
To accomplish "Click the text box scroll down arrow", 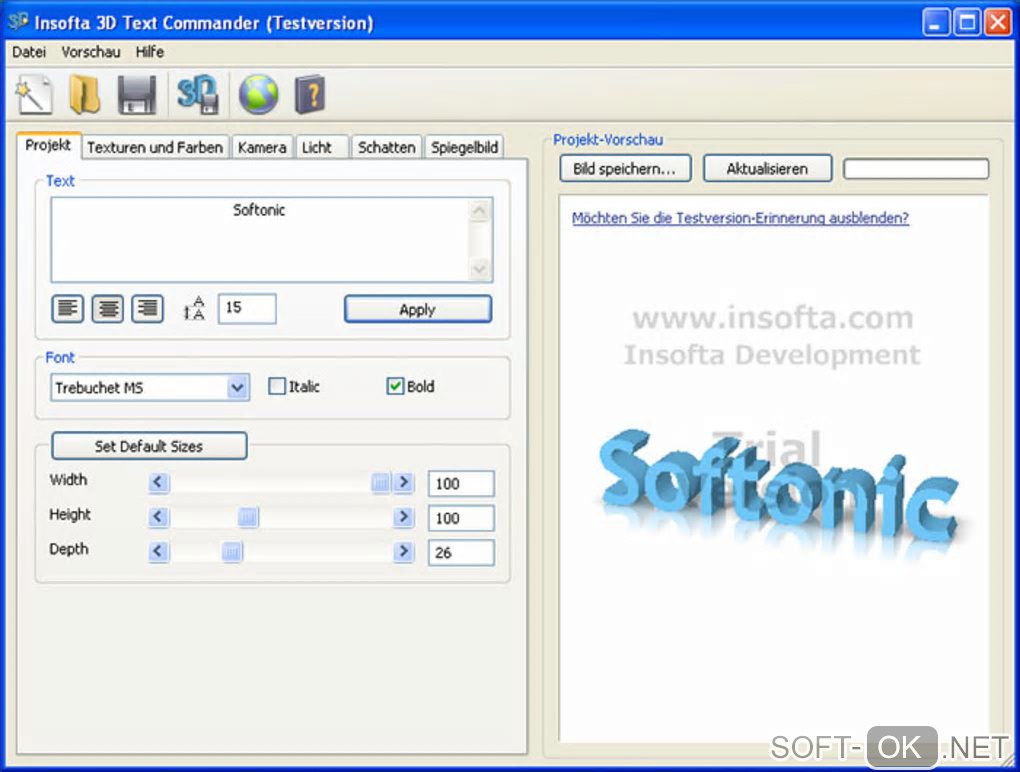I will click(x=479, y=268).
